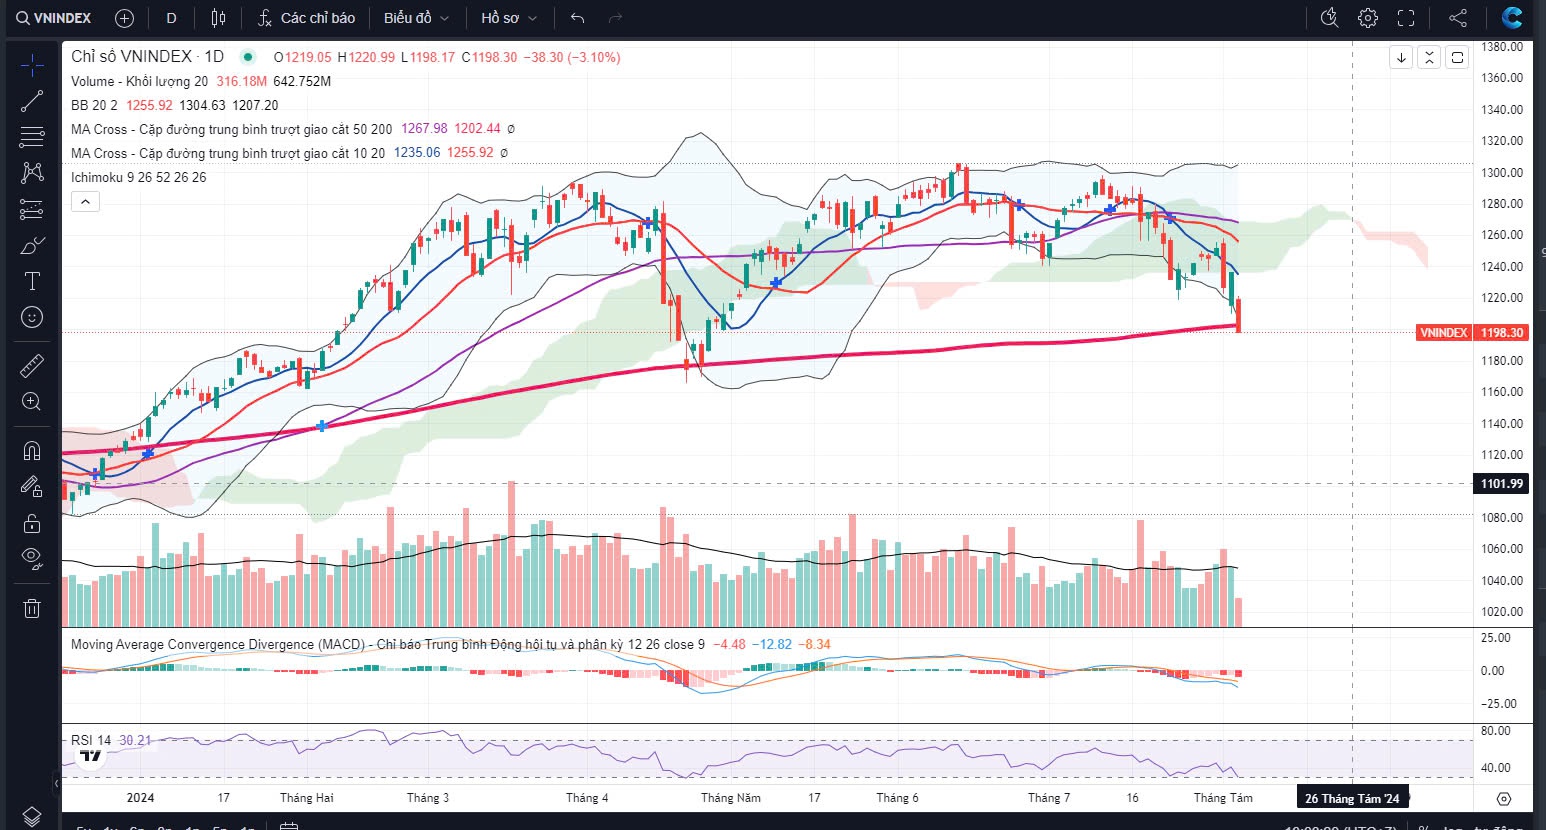1546x830 pixels.
Task: Select the XABCD pattern tool
Action: 32,173
